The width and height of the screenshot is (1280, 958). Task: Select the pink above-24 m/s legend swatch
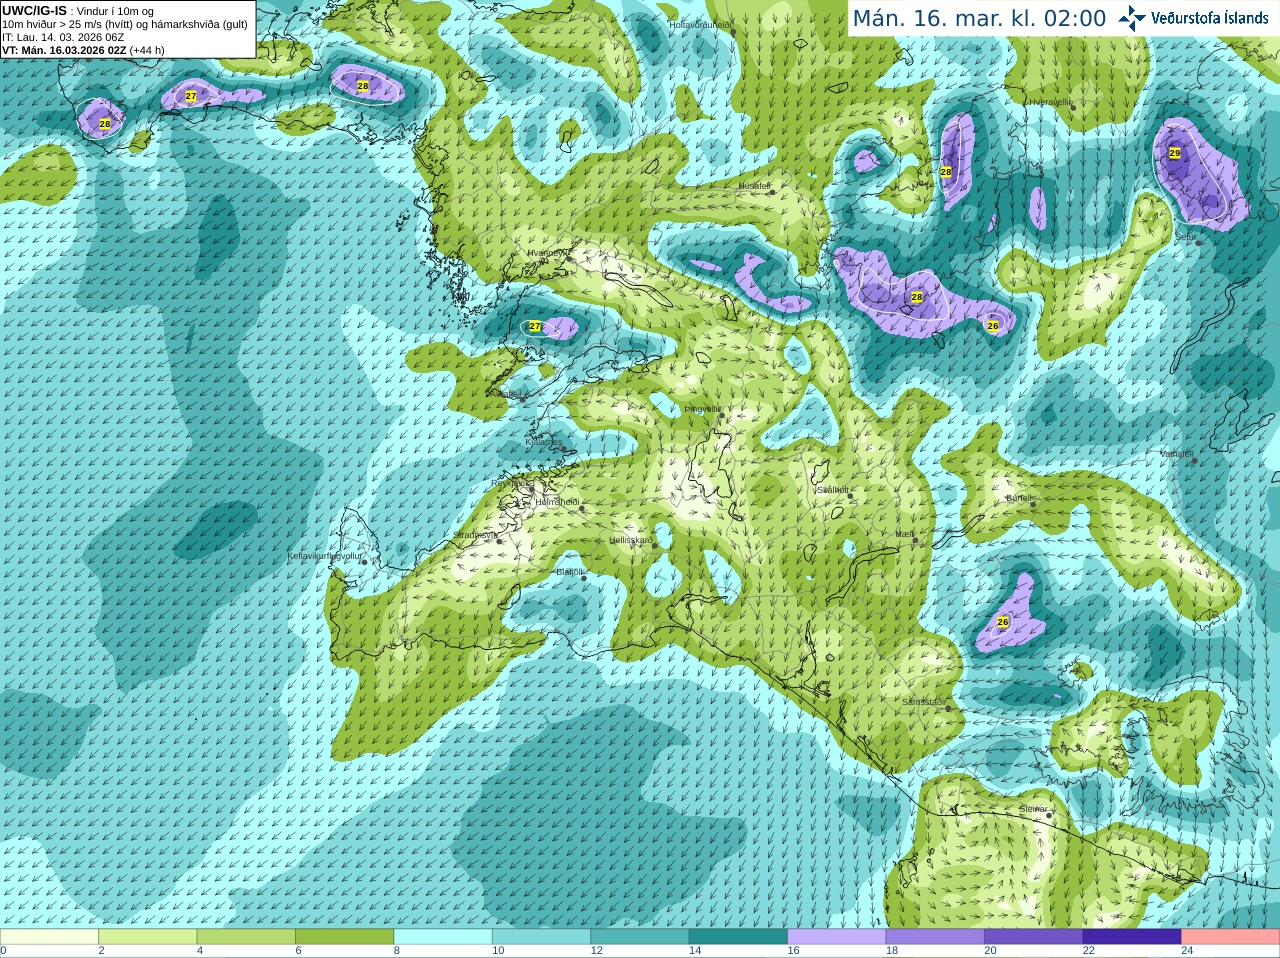pyautogui.click(x=1231, y=936)
